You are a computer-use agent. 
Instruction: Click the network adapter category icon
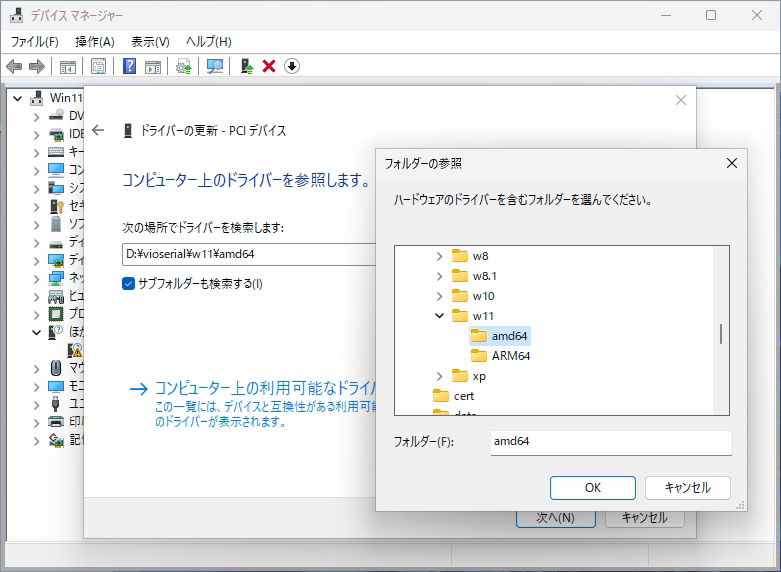coord(56,278)
